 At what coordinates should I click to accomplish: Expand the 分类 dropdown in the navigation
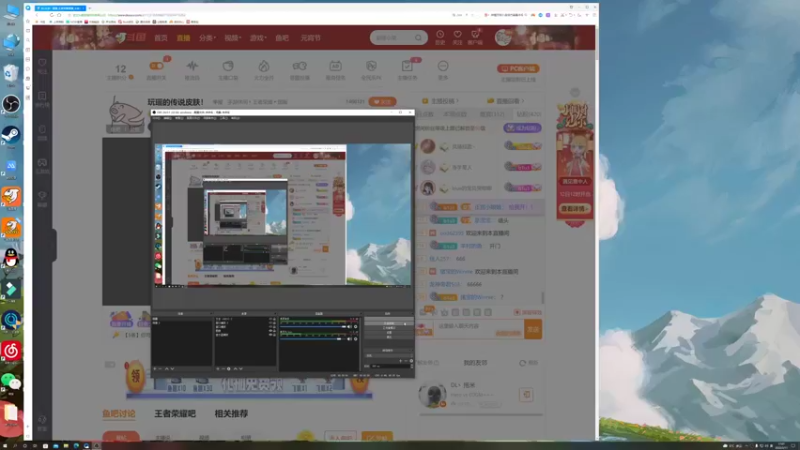point(207,38)
